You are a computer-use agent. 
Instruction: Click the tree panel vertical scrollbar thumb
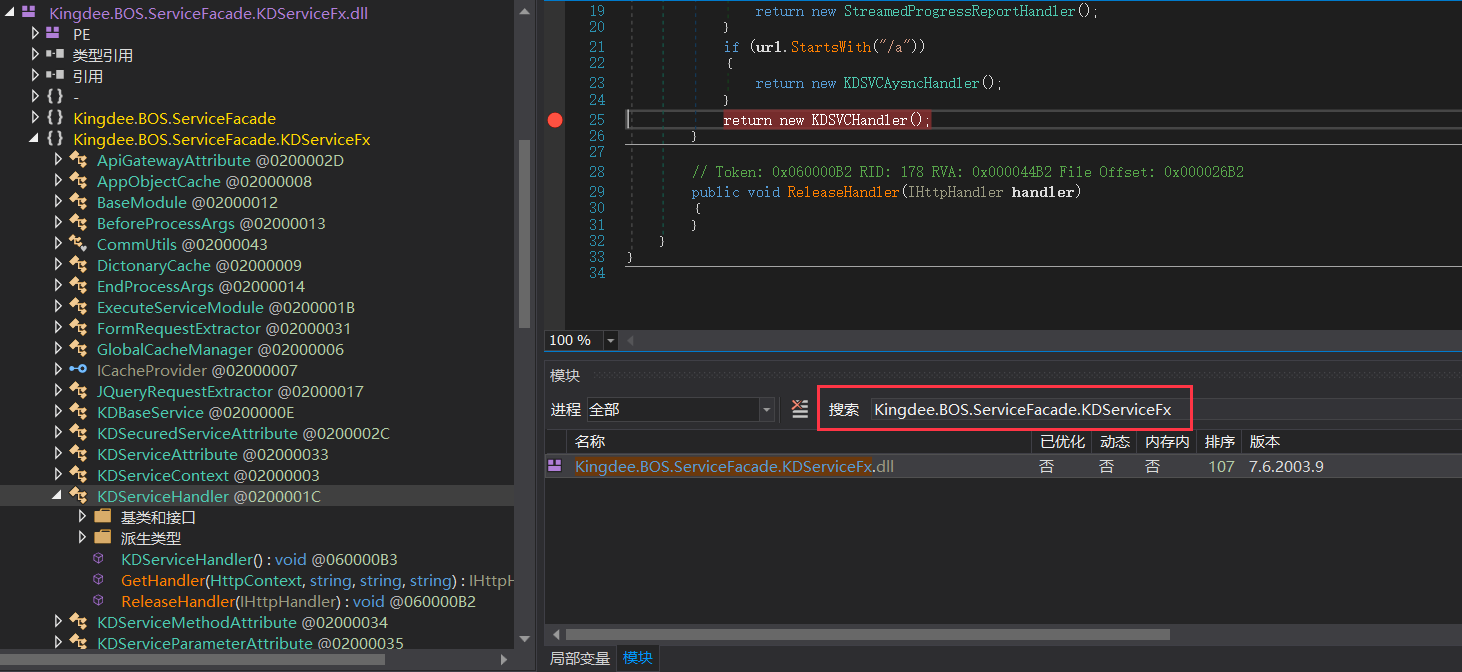525,234
